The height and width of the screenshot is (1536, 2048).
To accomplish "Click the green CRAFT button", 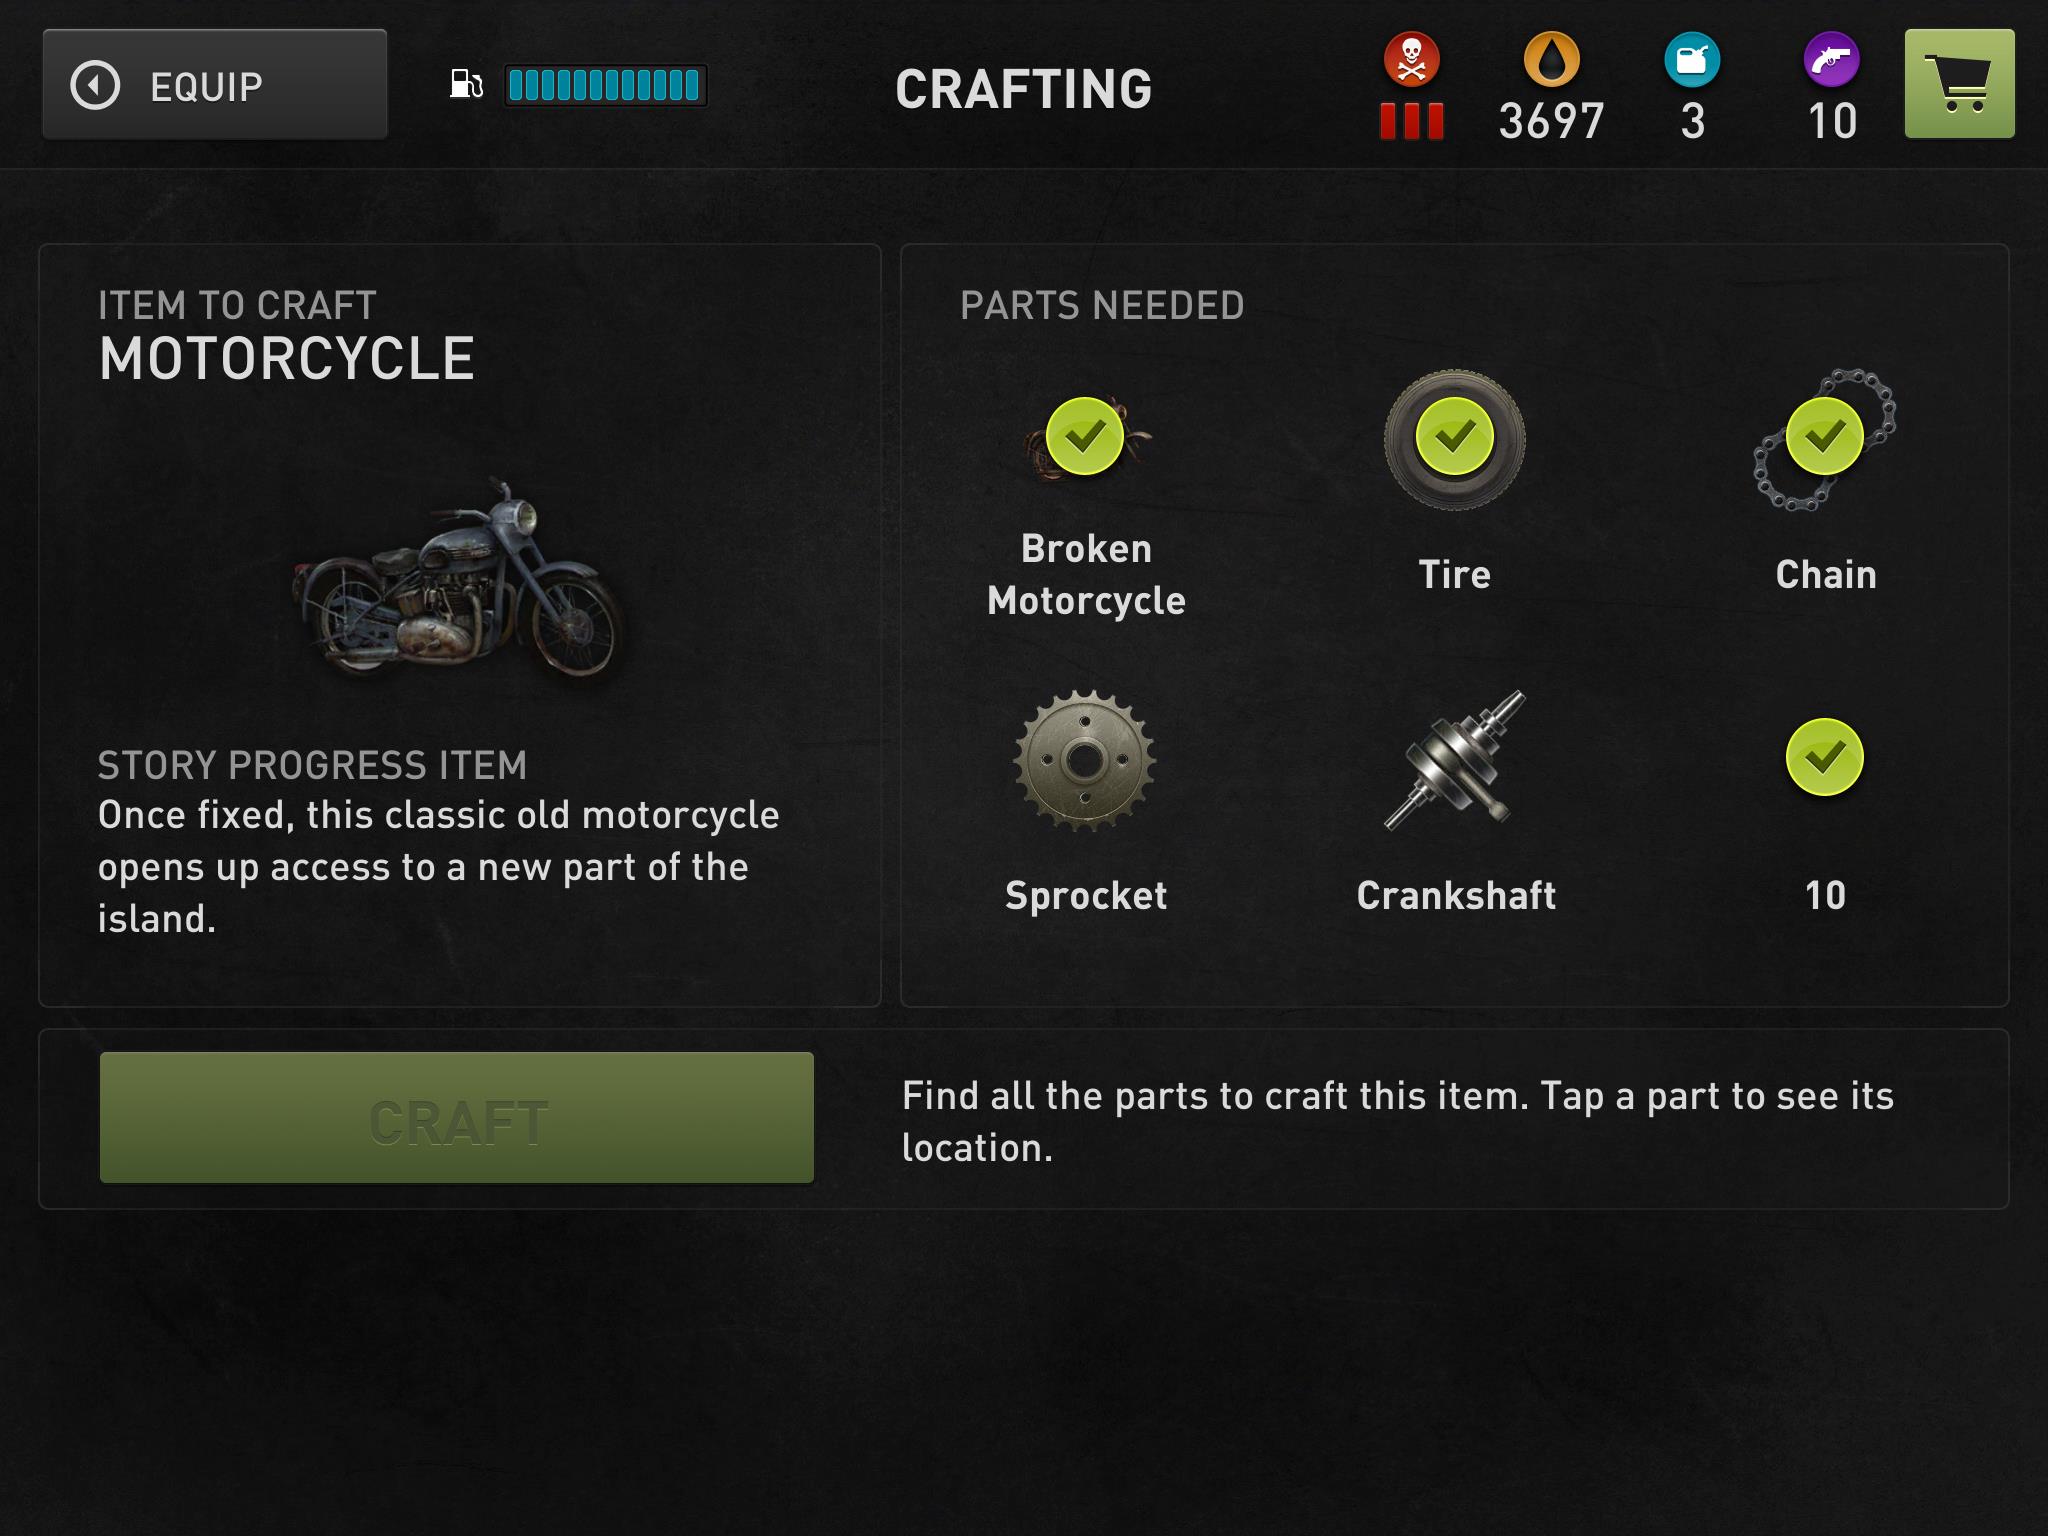I will tap(457, 1118).
